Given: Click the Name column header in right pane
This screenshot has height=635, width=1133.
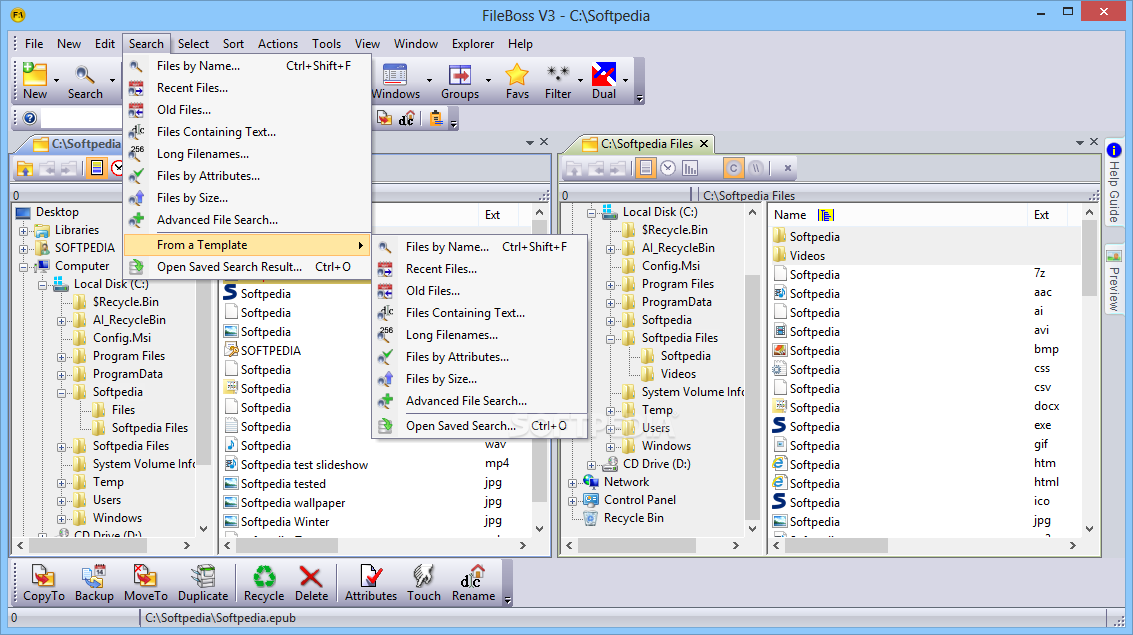Looking at the screenshot, I should click(790, 215).
